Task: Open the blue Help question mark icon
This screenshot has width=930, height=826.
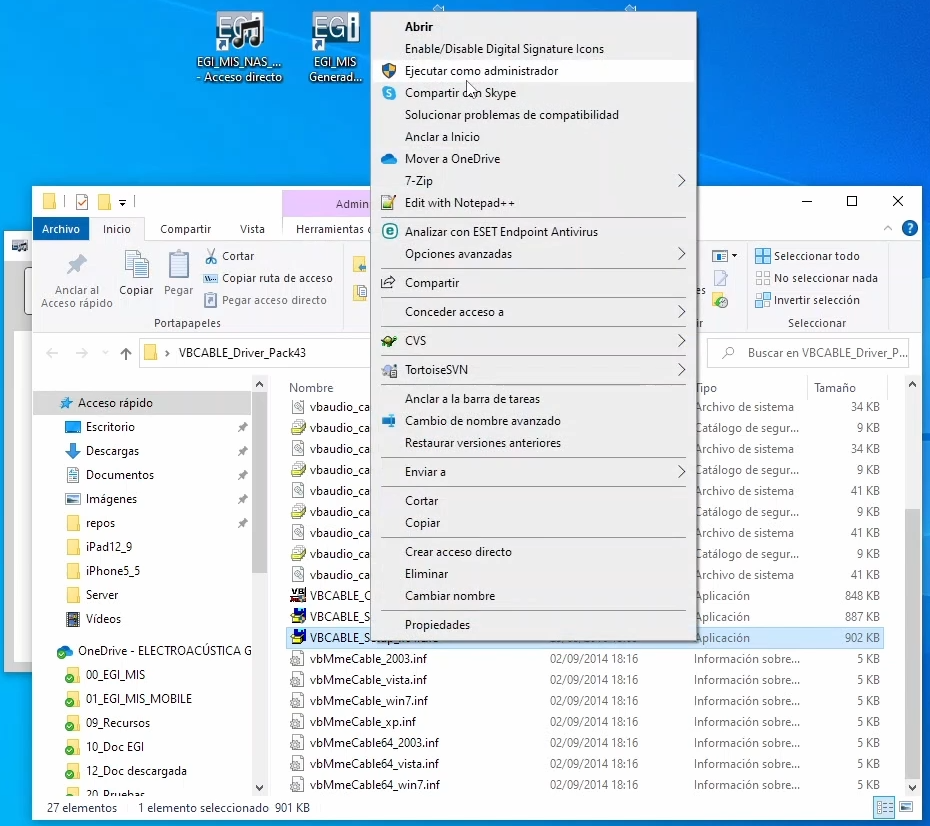Action: point(909,228)
